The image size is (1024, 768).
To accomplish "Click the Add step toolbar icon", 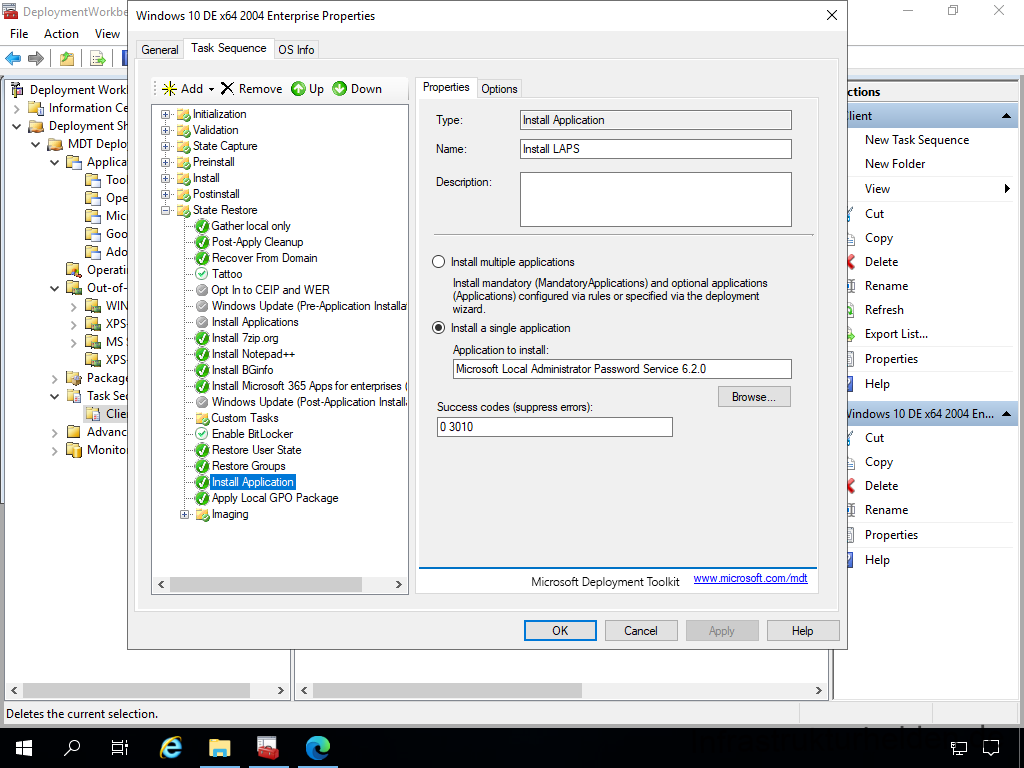I will [169, 89].
